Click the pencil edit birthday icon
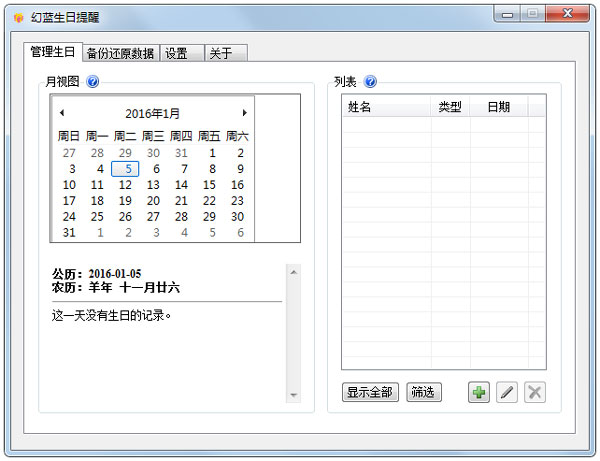 (x=507, y=393)
